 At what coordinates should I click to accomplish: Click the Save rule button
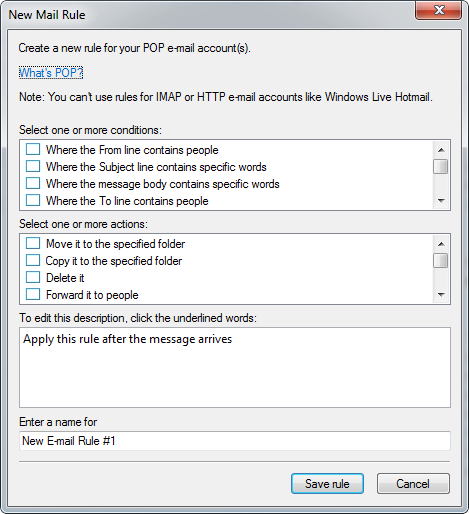327,484
